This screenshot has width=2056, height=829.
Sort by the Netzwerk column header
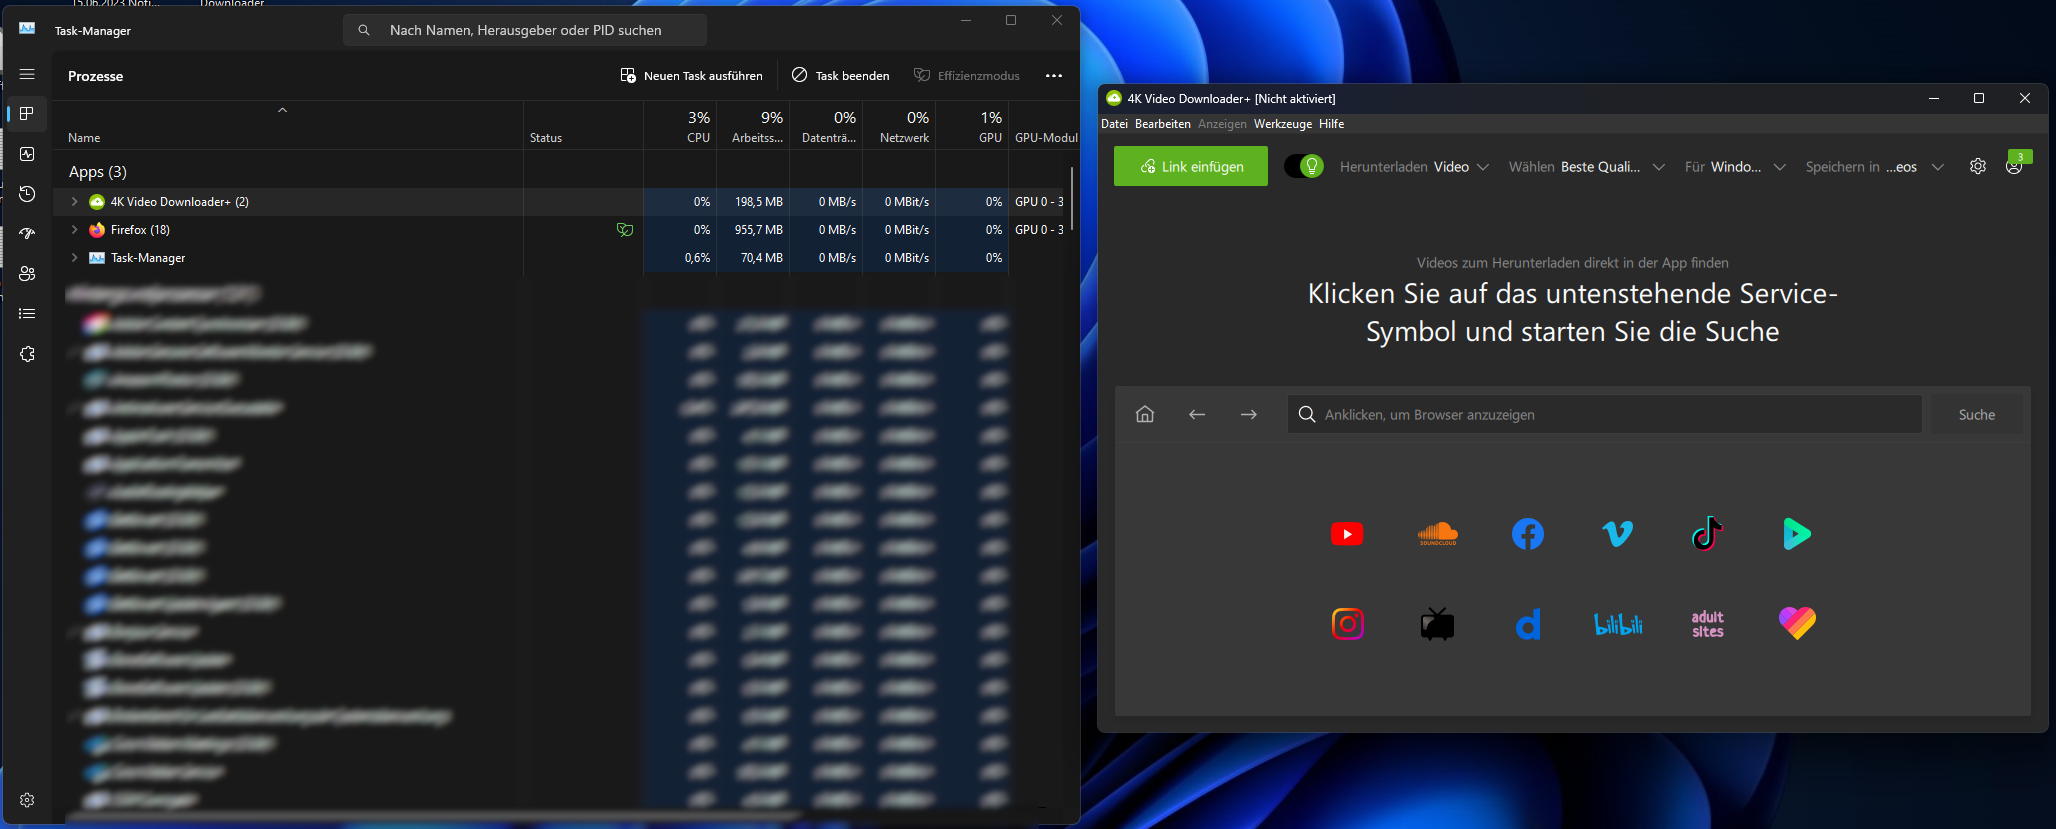tap(899, 127)
